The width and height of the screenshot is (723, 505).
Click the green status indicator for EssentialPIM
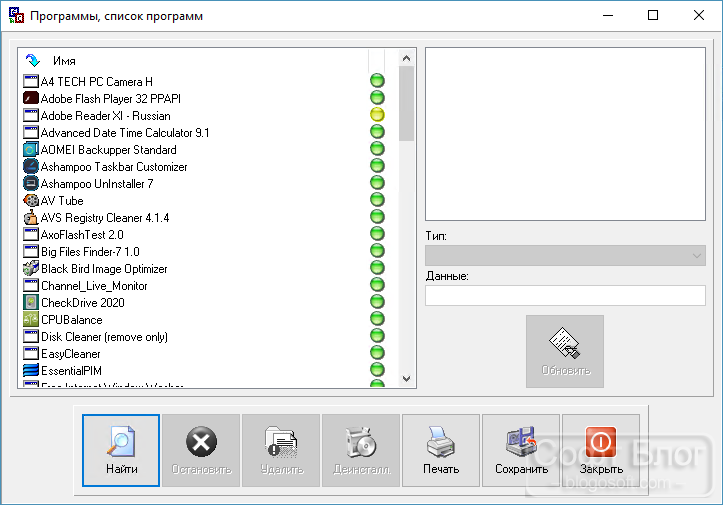coord(377,369)
